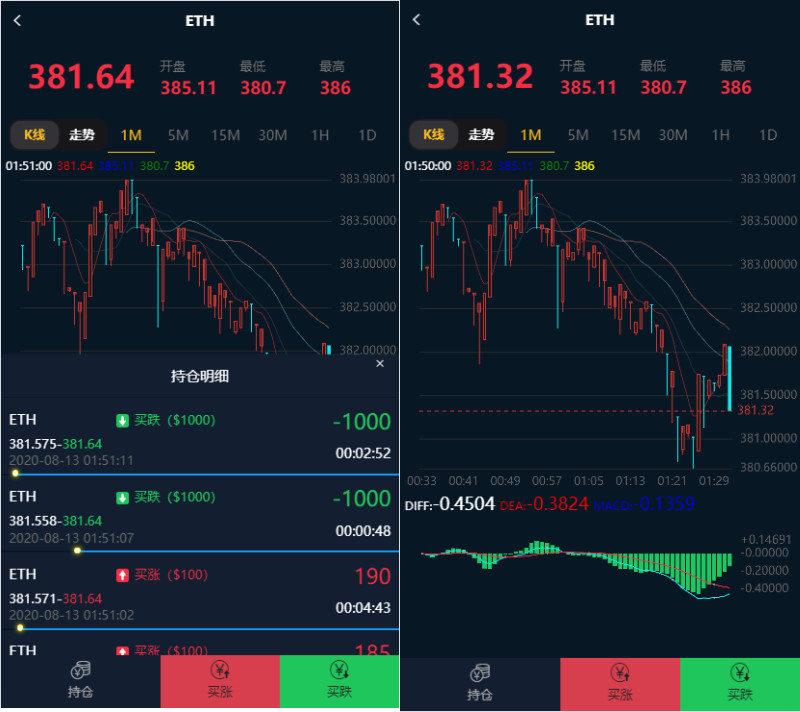Image resolution: width=800 pixels, height=712 pixels.
Task: Click progress dot for 01:51:07 position
Action: (77, 550)
